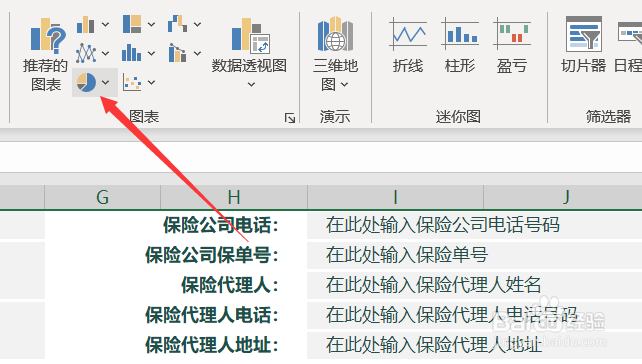642x364 pixels.
Task: Expand the hierarchy chart dropdown arrow
Action: tap(151, 25)
